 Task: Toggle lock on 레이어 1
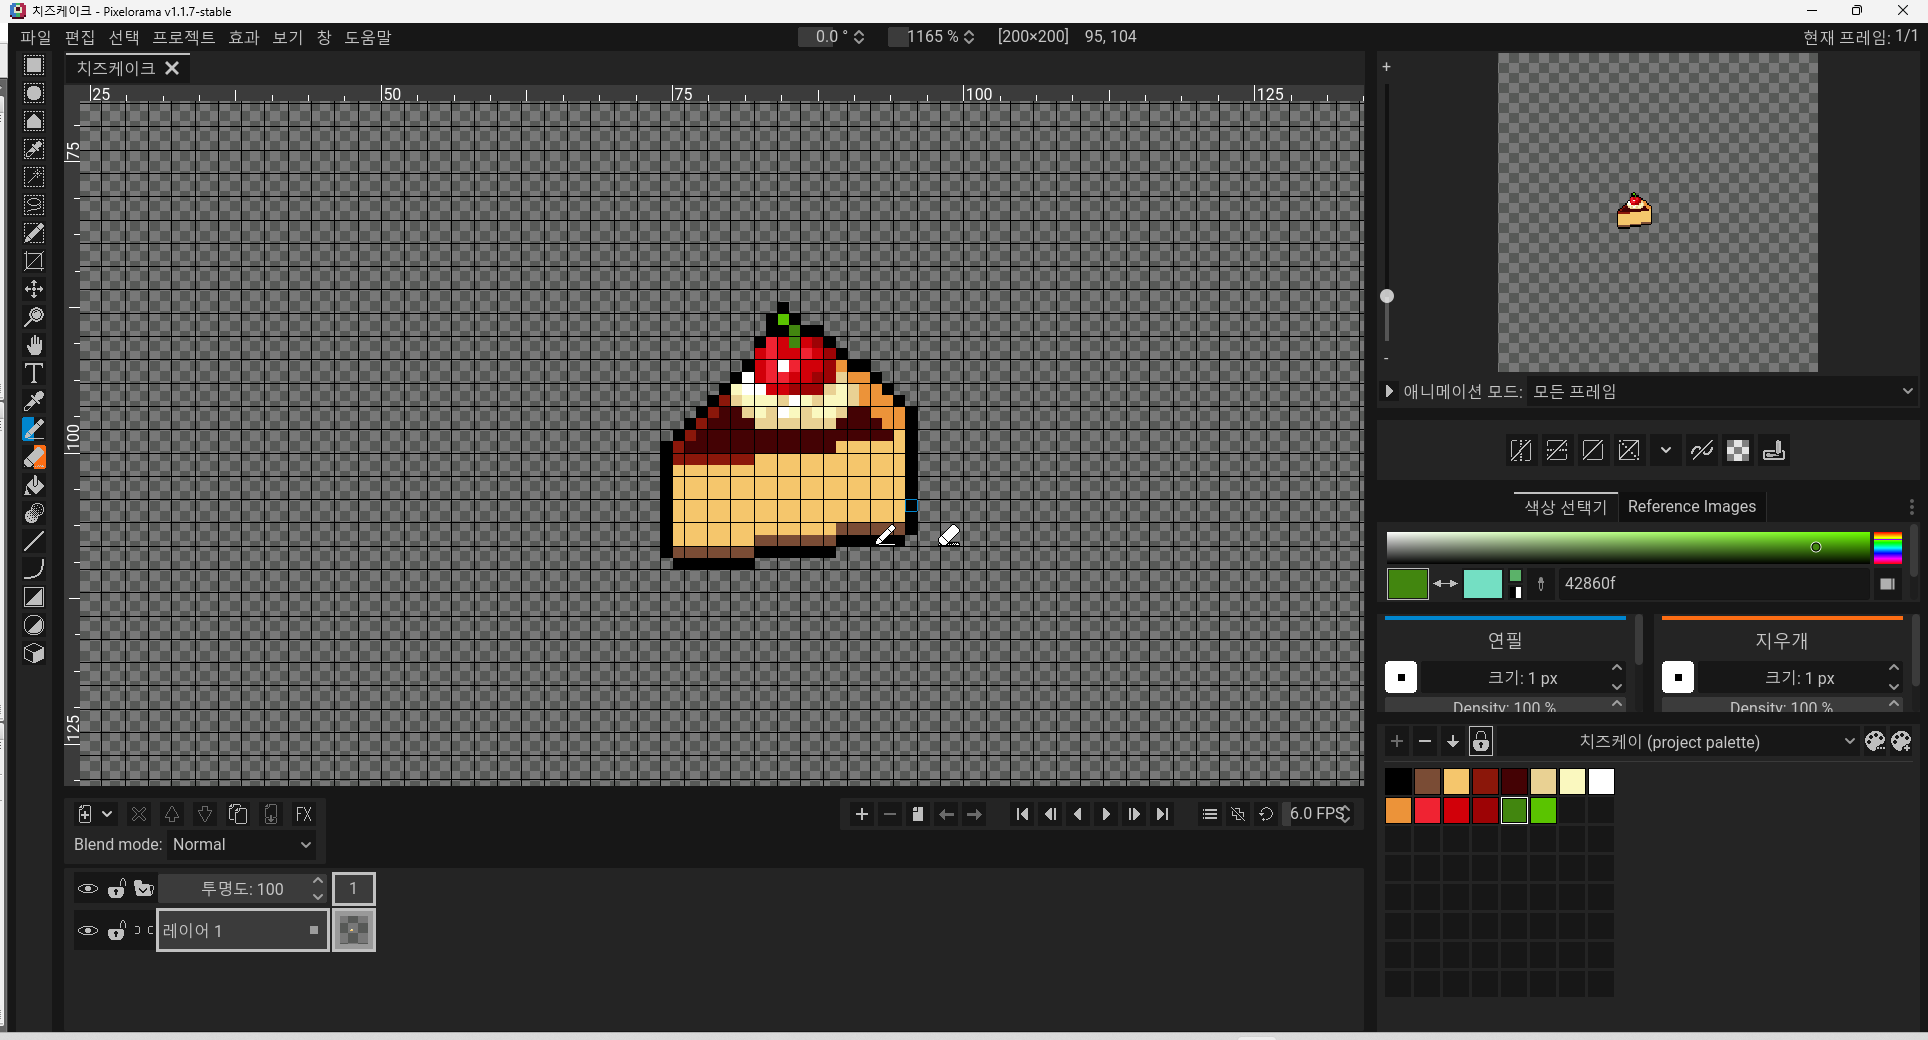click(x=116, y=931)
